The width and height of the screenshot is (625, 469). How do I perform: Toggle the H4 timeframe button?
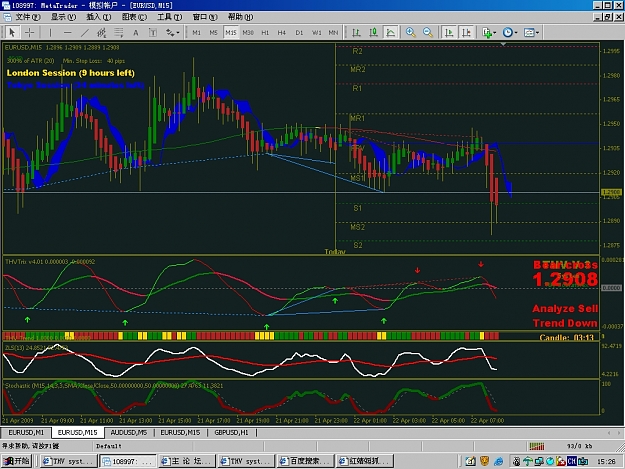(x=281, y=32)
